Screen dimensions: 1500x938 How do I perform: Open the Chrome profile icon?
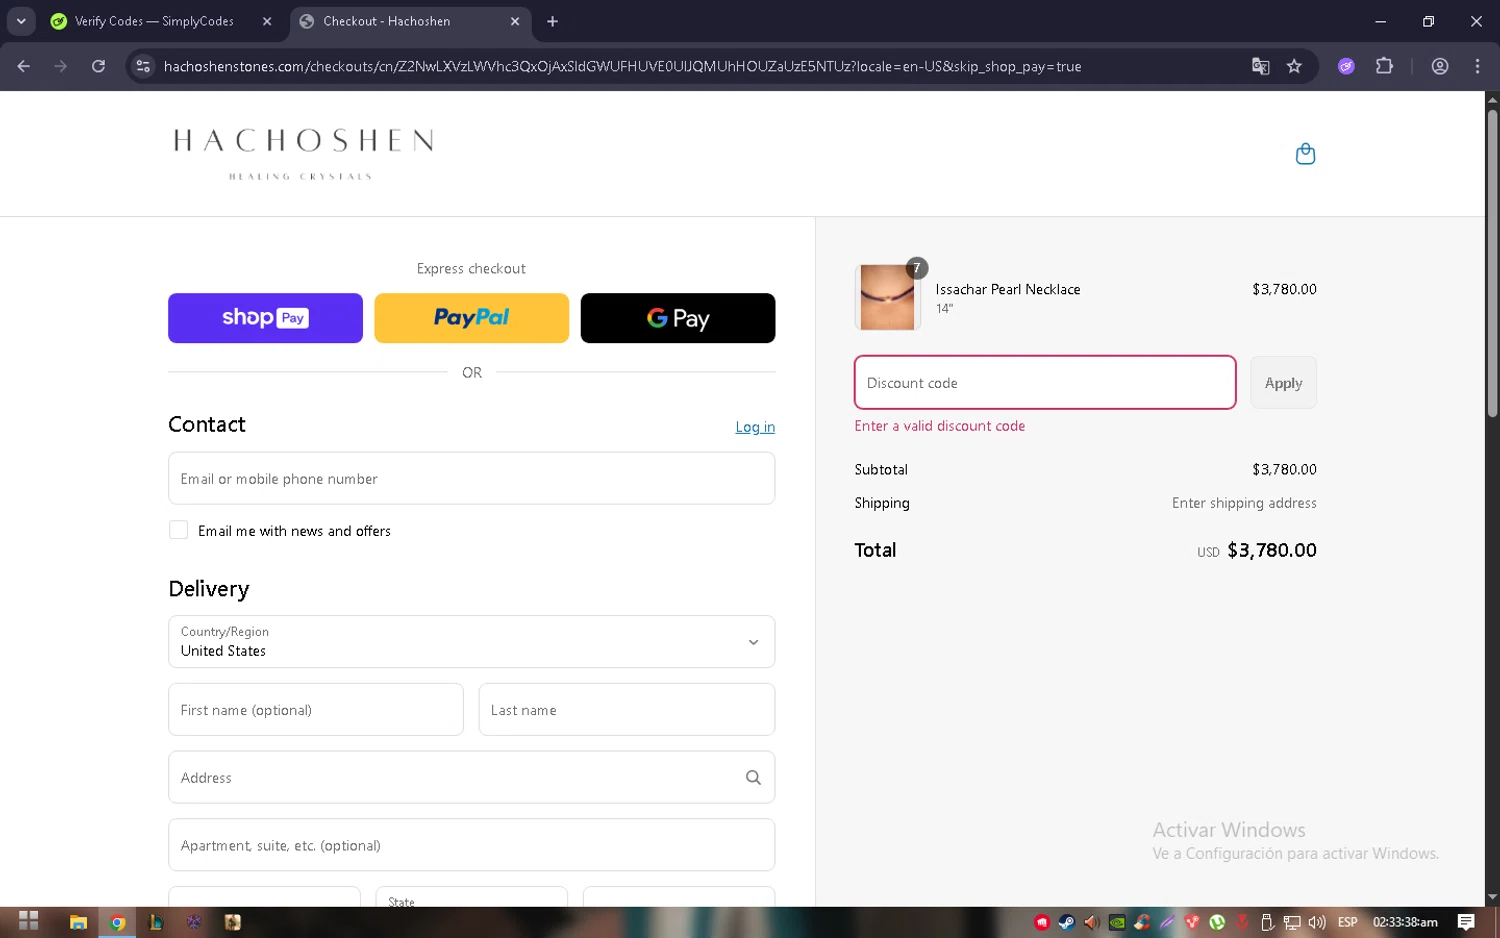[x=1440, y=66]
